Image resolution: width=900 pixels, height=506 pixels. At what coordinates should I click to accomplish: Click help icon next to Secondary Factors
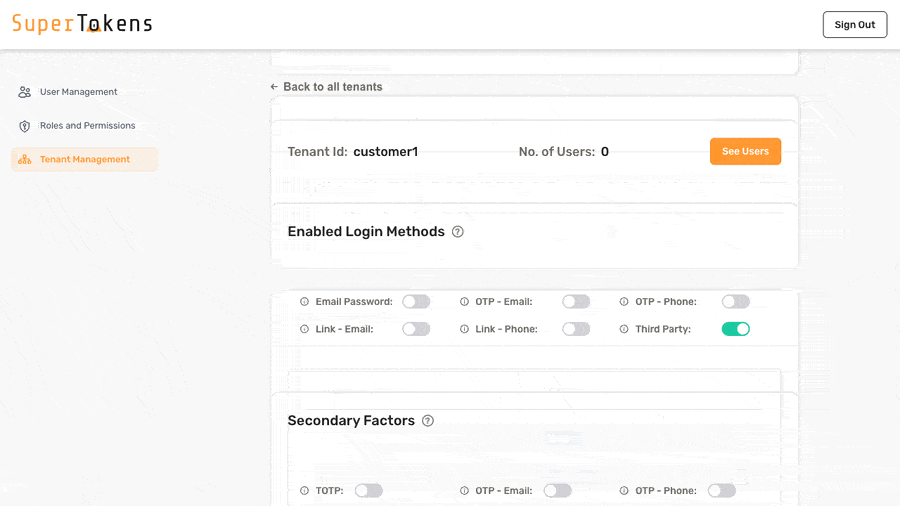point(428,421)
